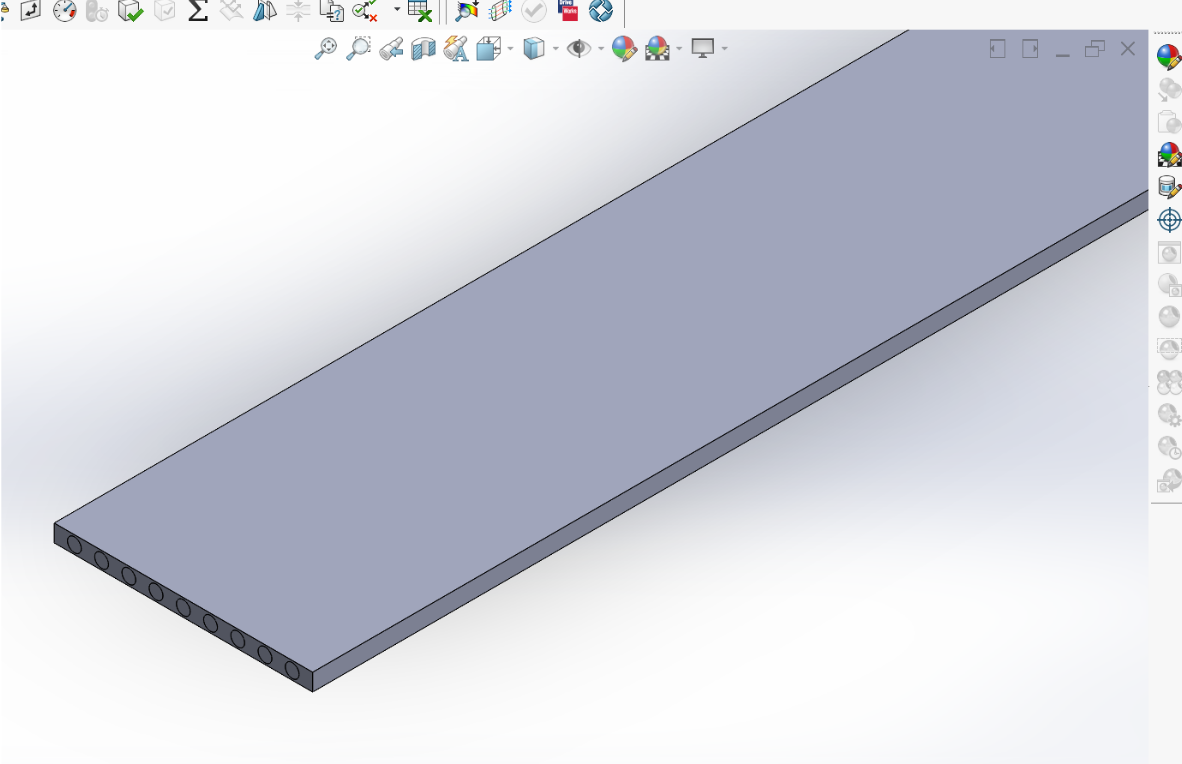Click the Zoom to Fit magnifier
Viewport: 1182px width, 764px height.
(325, 48)
